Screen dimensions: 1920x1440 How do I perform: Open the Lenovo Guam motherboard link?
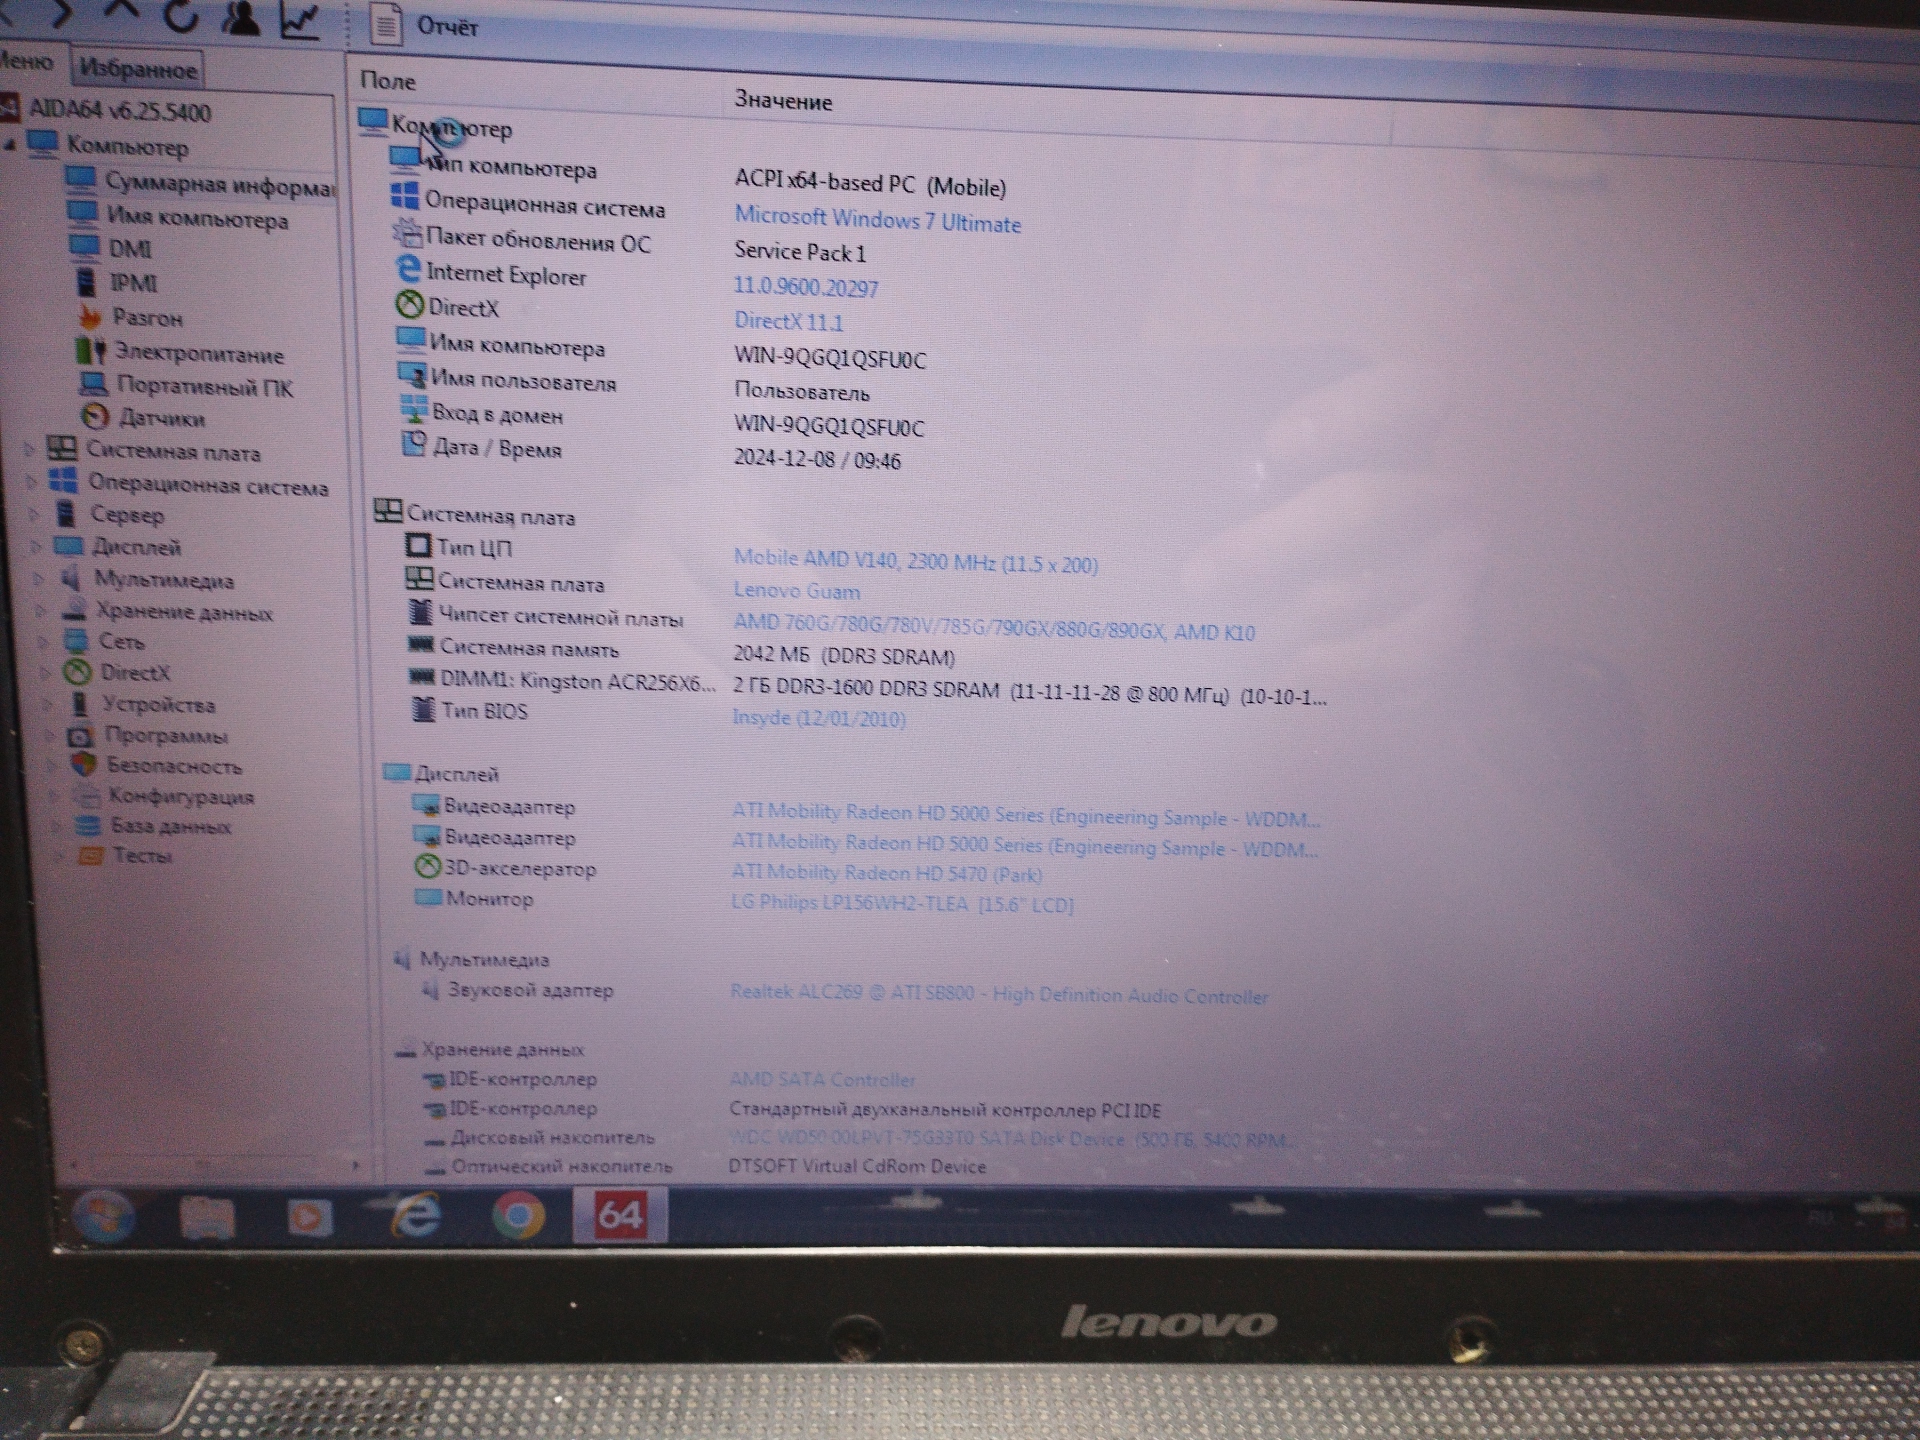pyautogui.click(x=796, y=590)
